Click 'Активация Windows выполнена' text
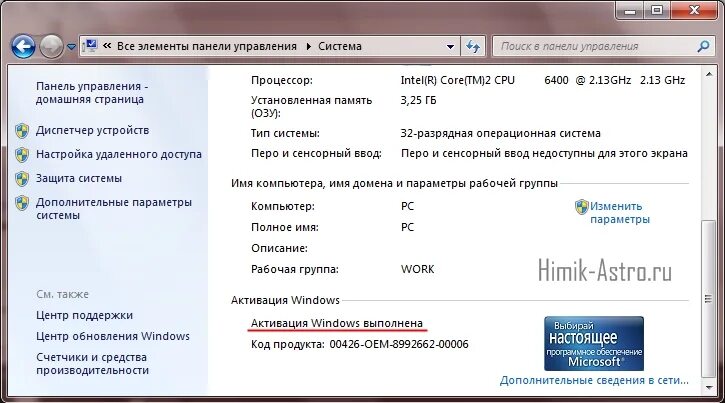The width and height of the screenshot is (725, 403). pos(337,323)
